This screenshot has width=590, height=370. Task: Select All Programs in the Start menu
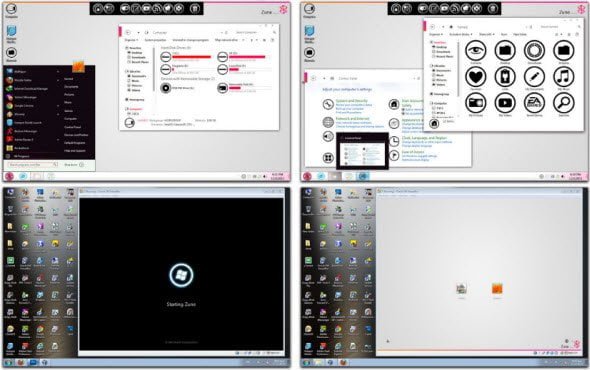click(21, 156)
